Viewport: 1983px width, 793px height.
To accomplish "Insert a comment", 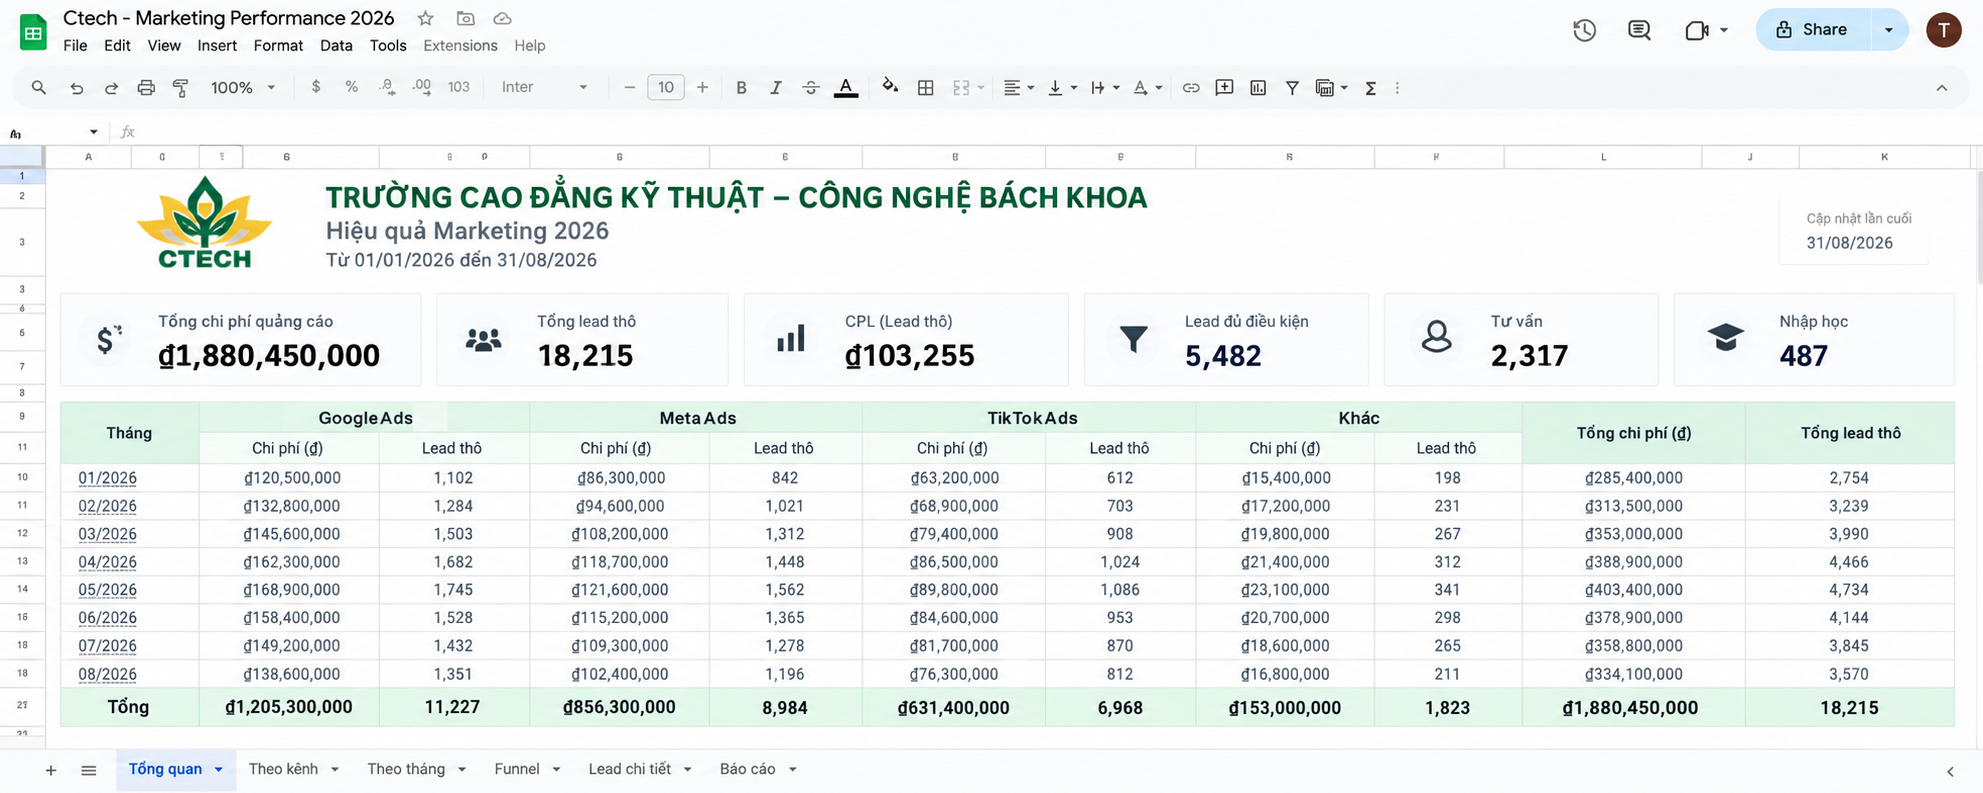I will [x=1224, y=88].
